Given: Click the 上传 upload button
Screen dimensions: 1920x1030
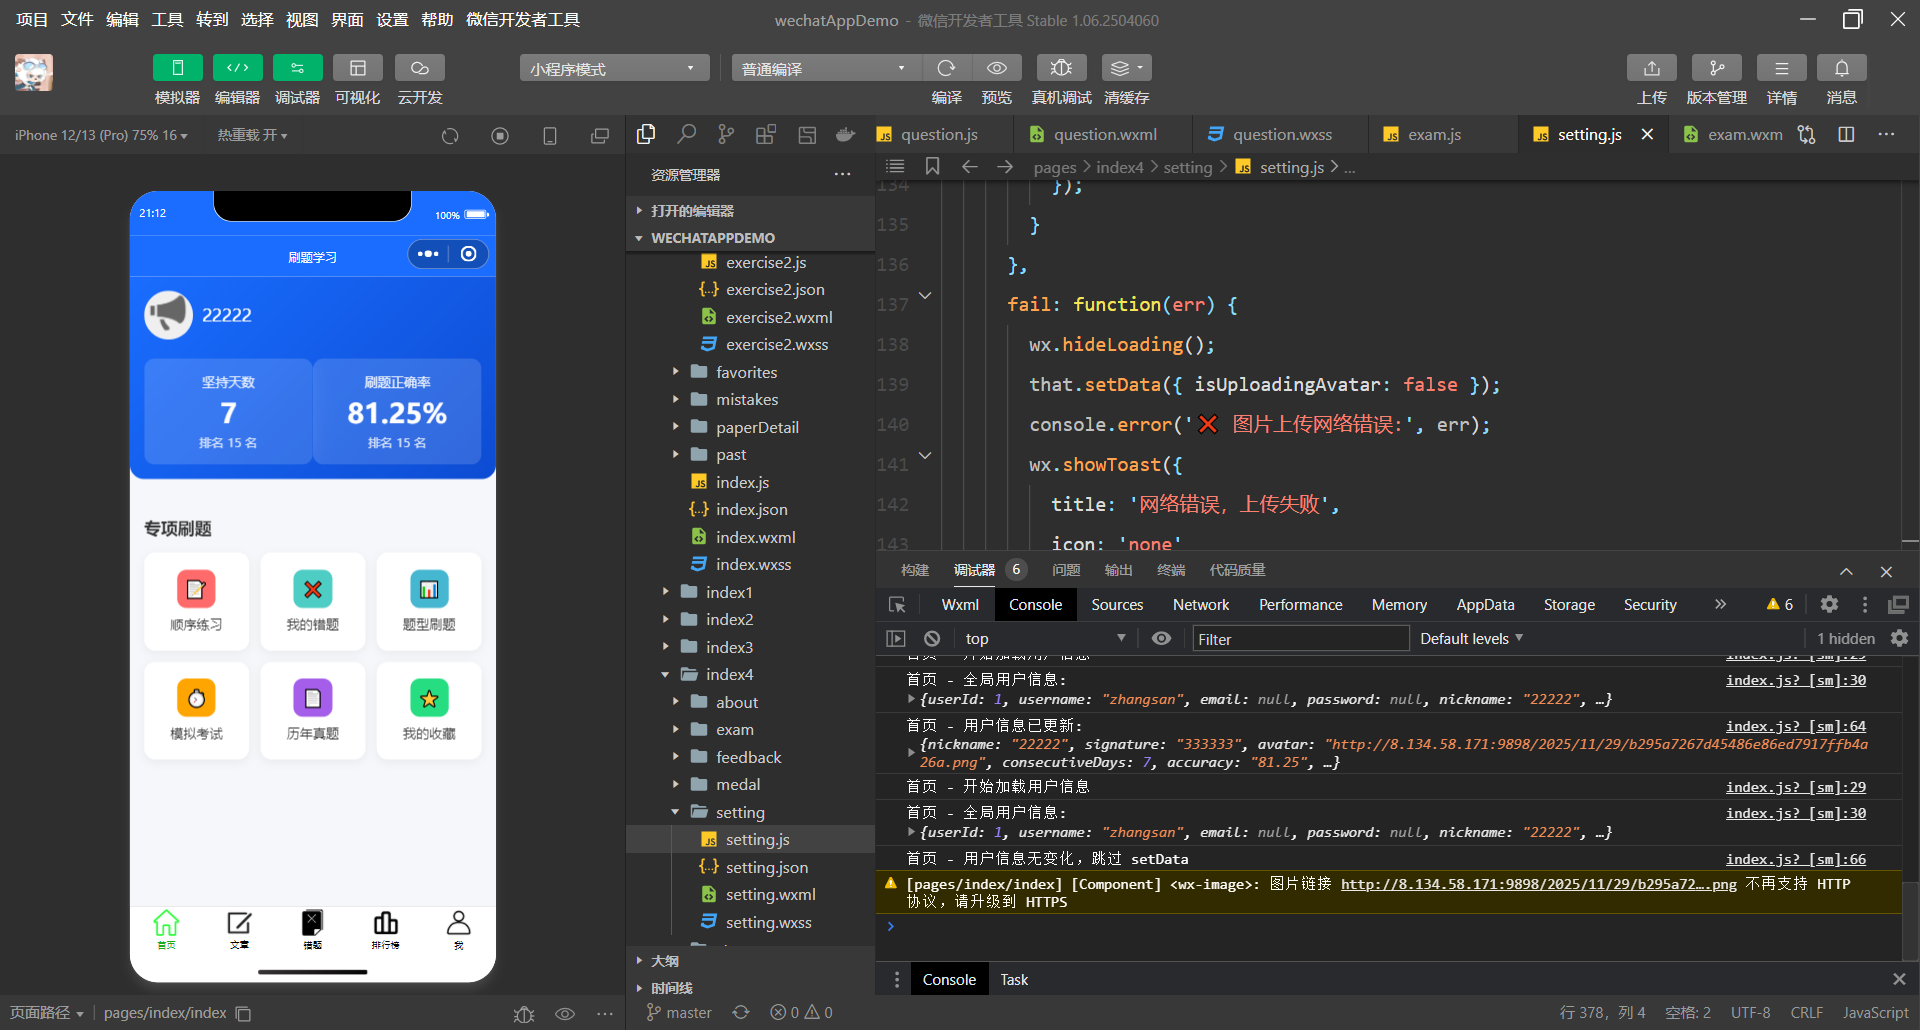Looking at the screenshot, I should [x=1652, y=68].
